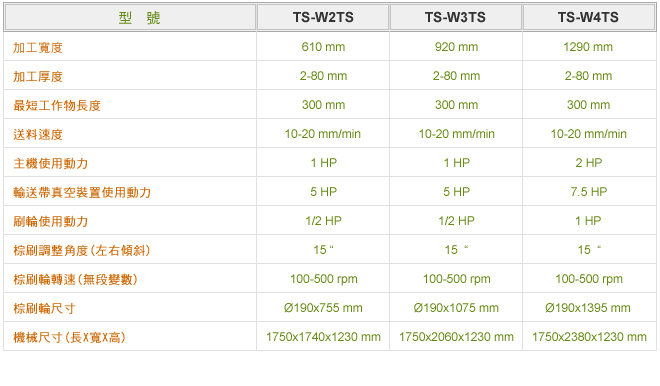The width and height of the screenshot is (660, 386).
Task: Select the 加工厚度 row label
Action: (x=38, y=77)
